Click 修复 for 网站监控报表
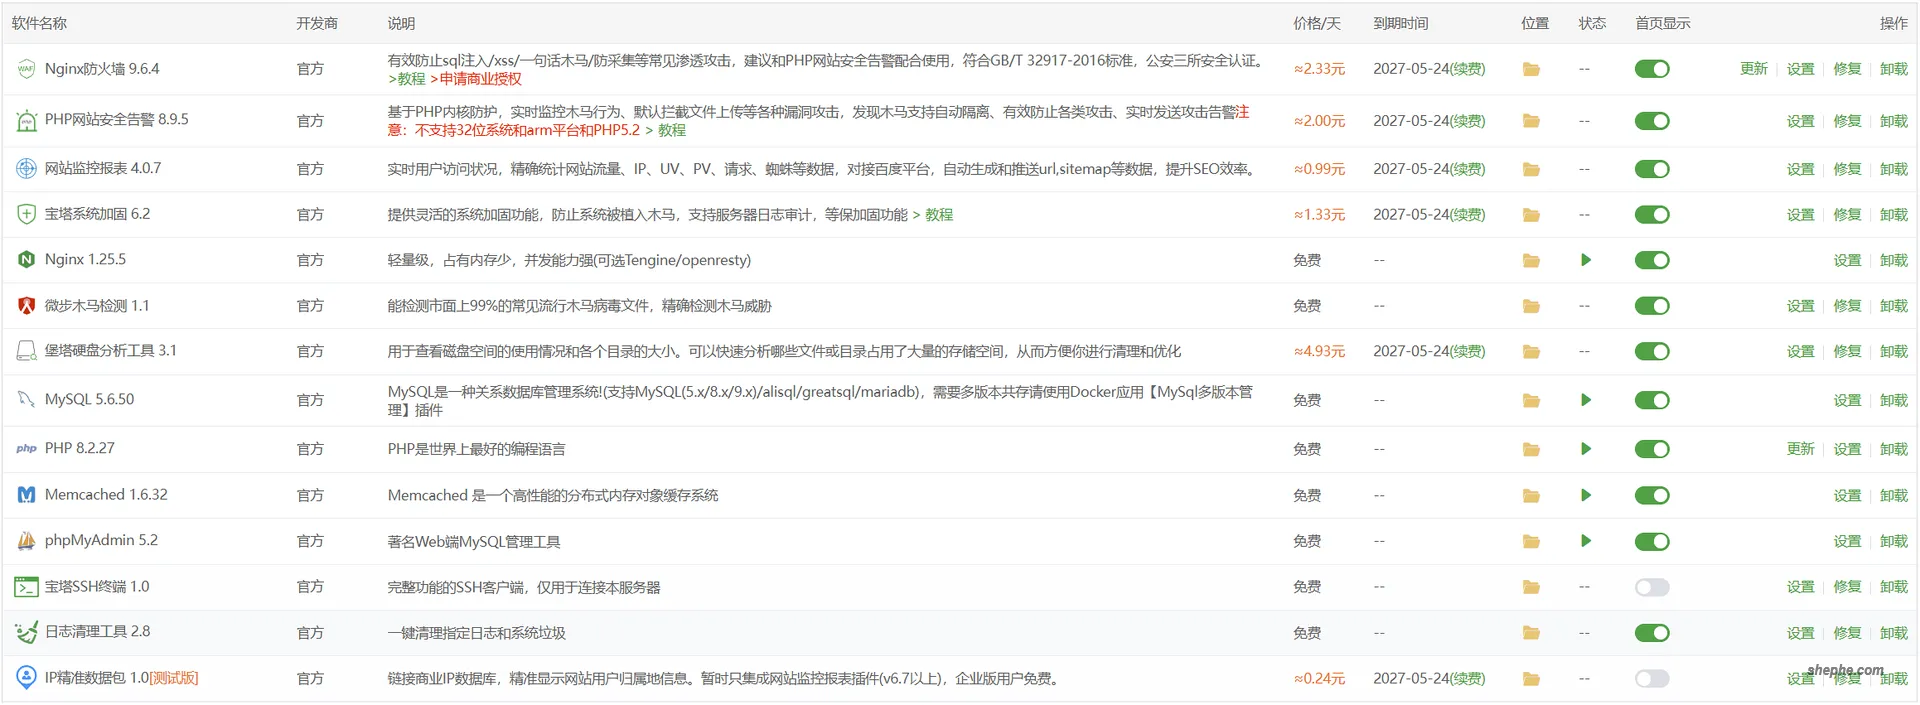Screen dimensions: 1920x705 pos(1847,169)
